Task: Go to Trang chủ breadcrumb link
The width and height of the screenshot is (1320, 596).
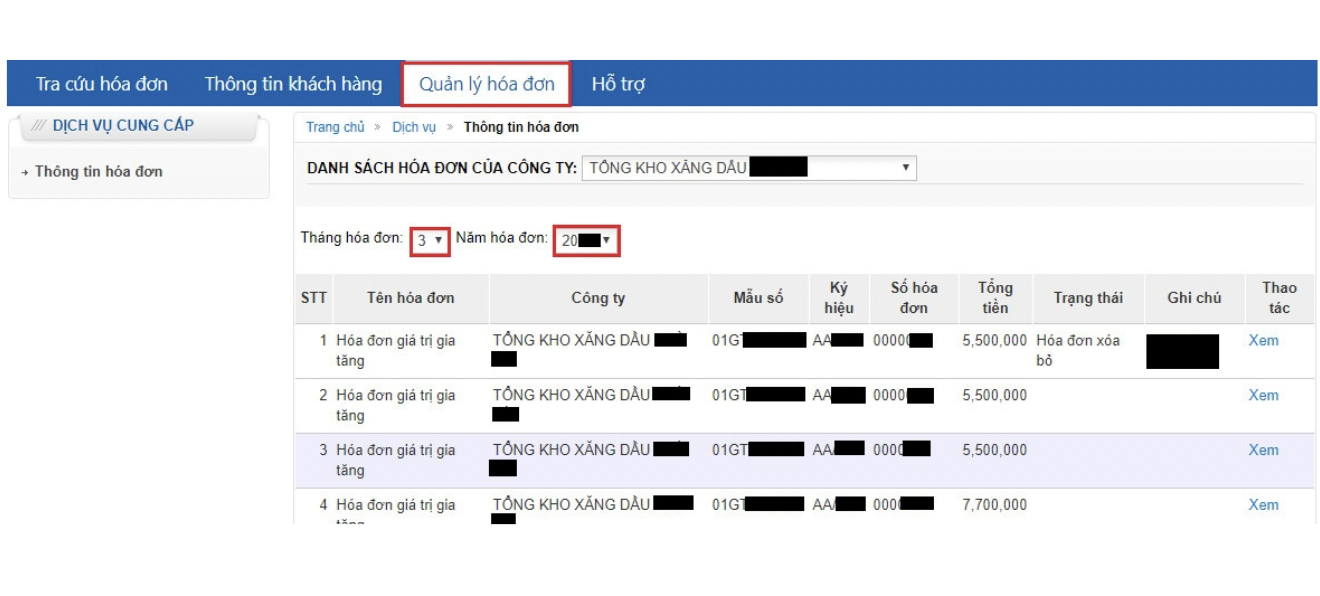Action: click(x=335, y=127)
